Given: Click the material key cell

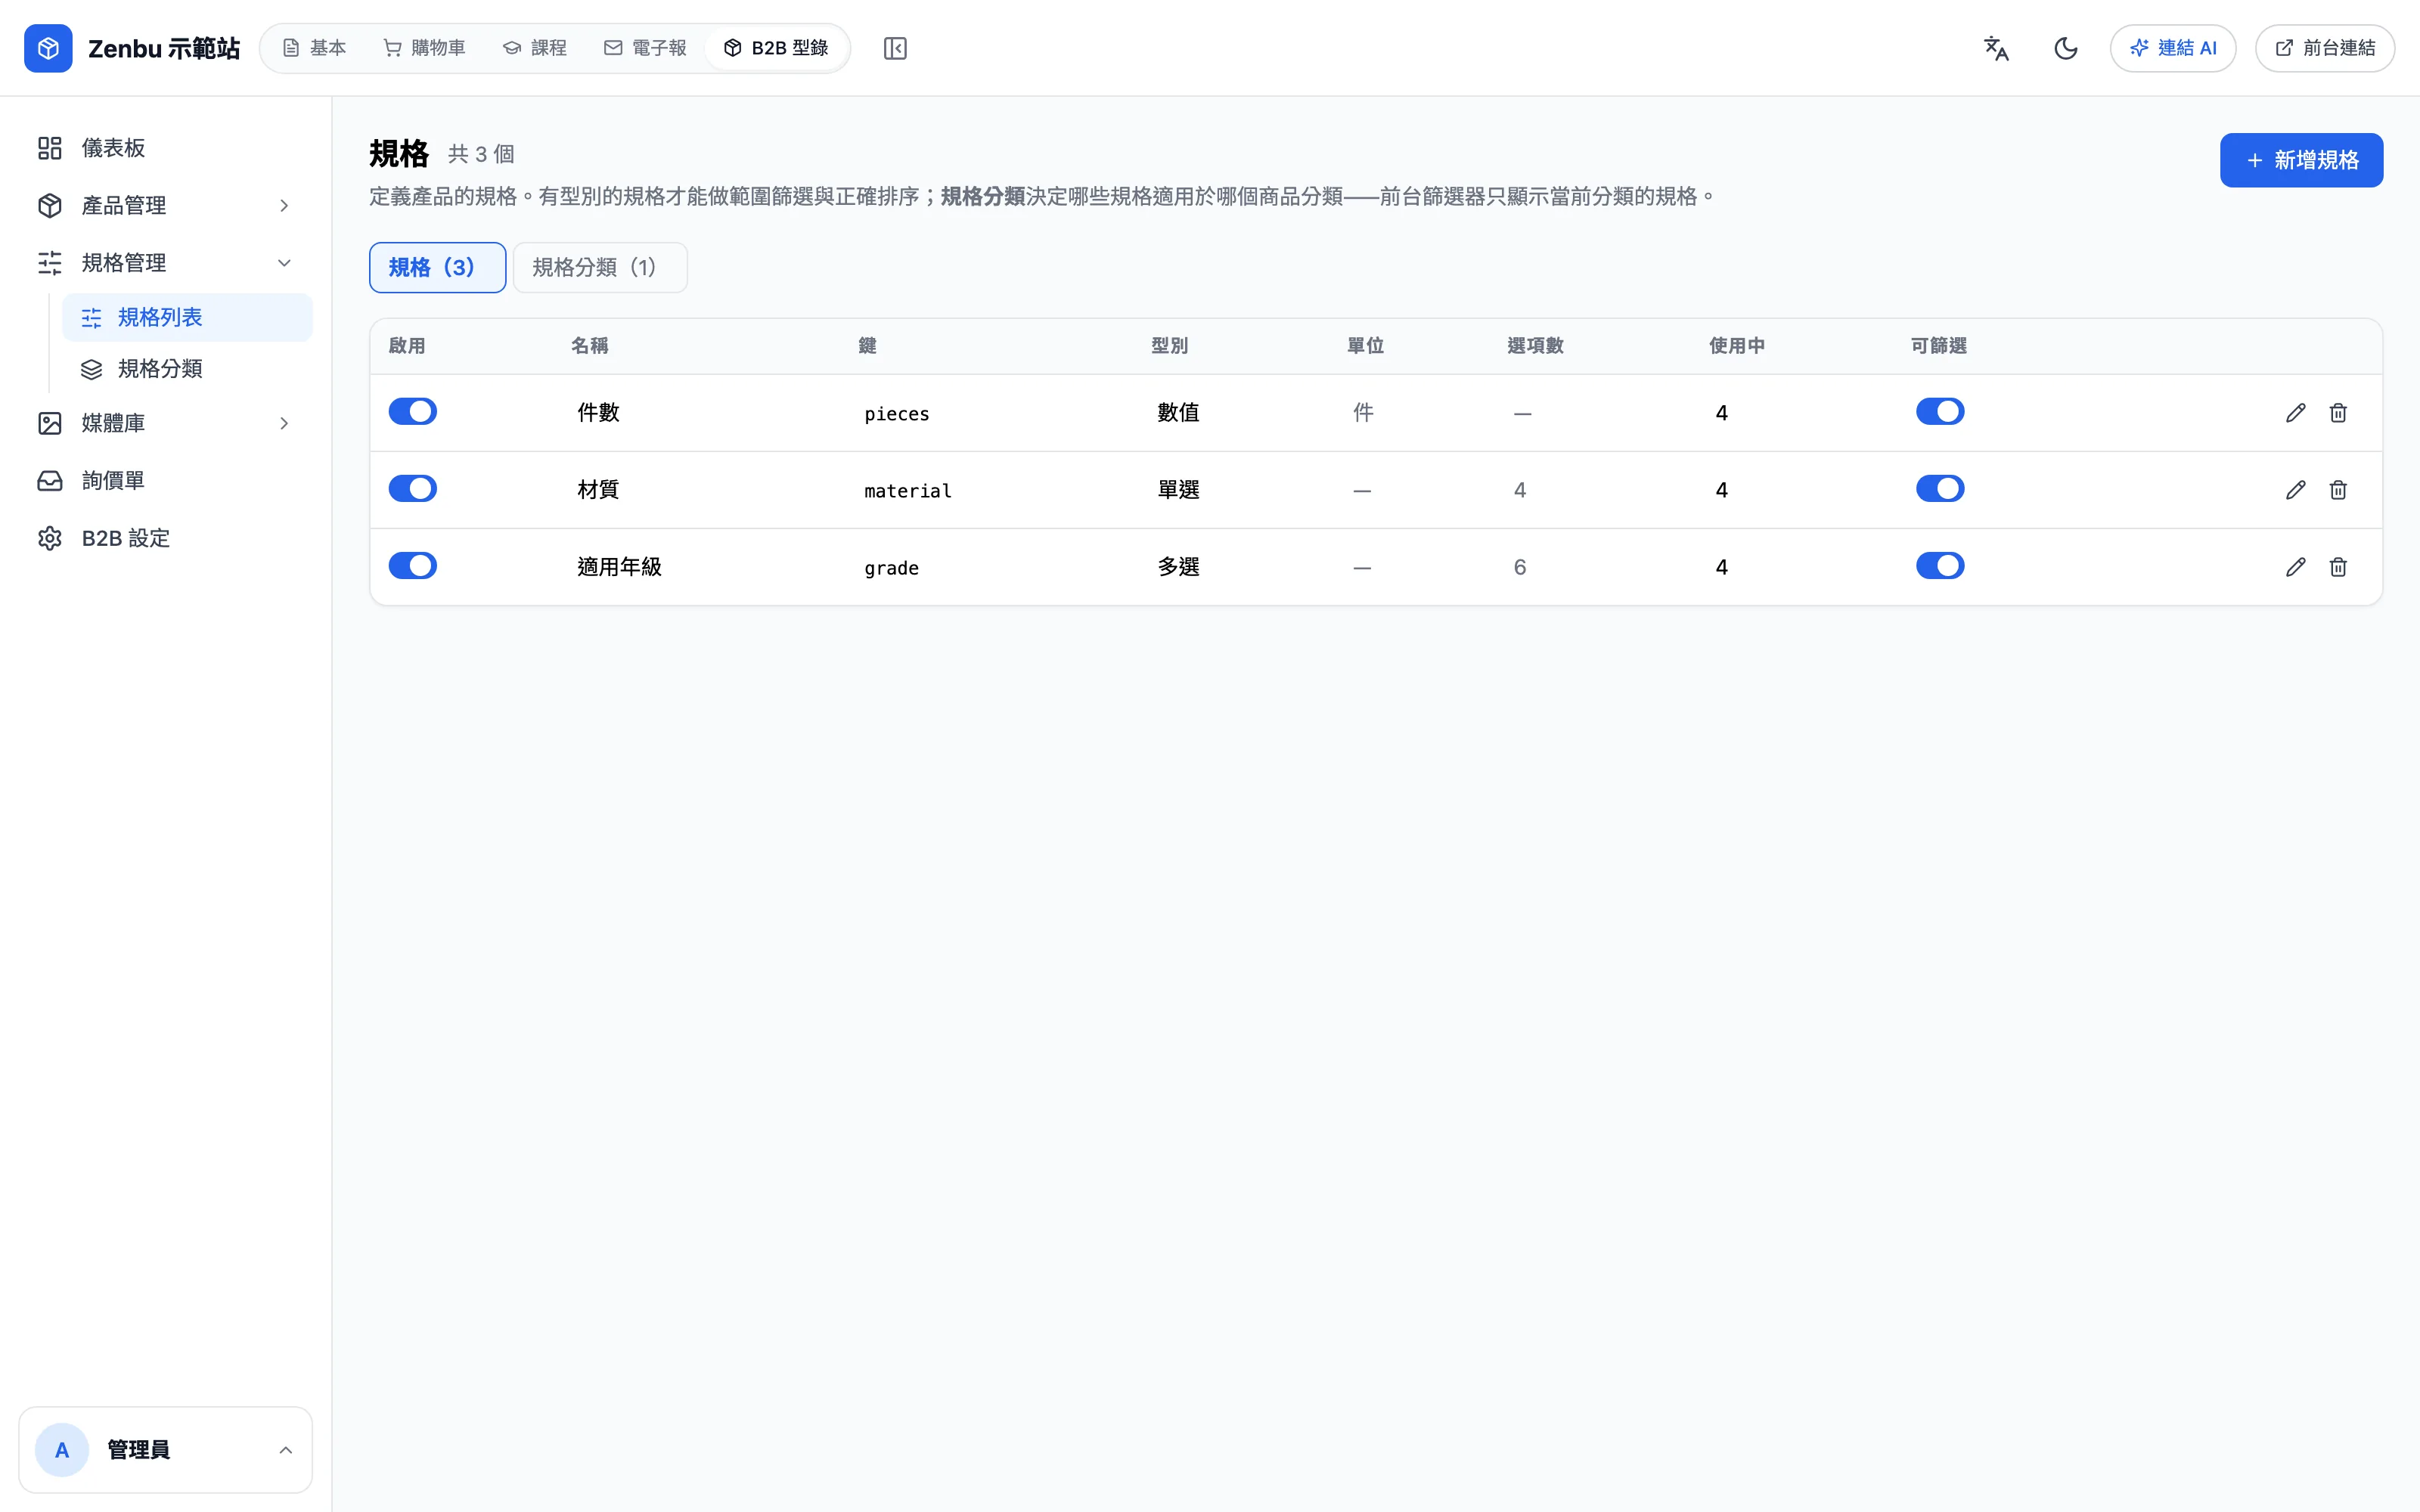Looking at the screenshot, I should pos(908,491).
